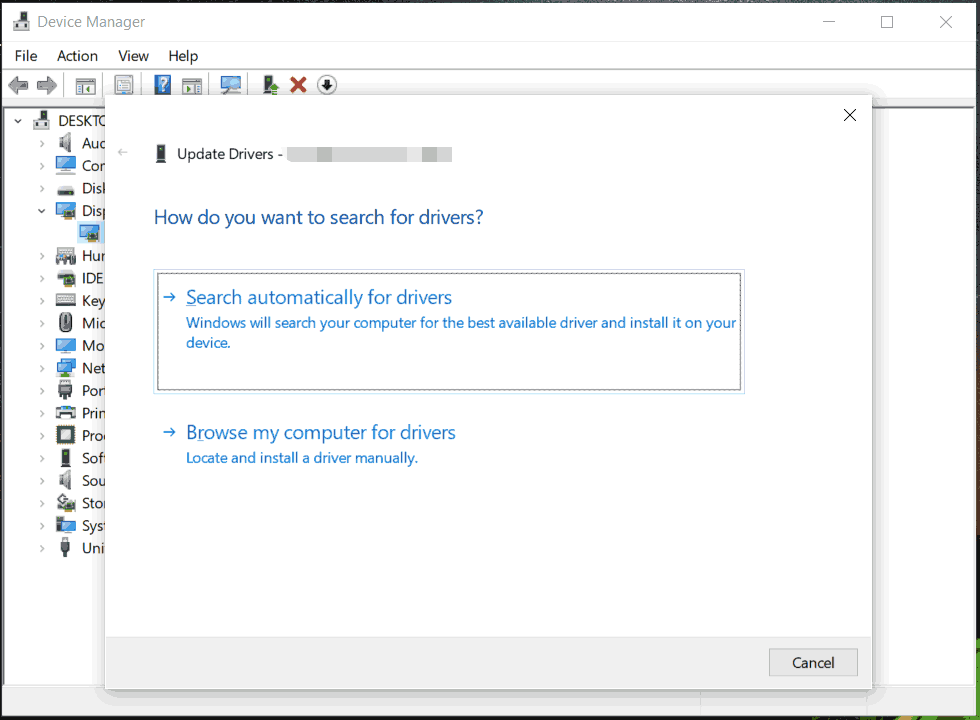The width and height of the screenshot is (980, 720).
Task: Select the Print queues printer icon
Action: [x=66, y=412]
